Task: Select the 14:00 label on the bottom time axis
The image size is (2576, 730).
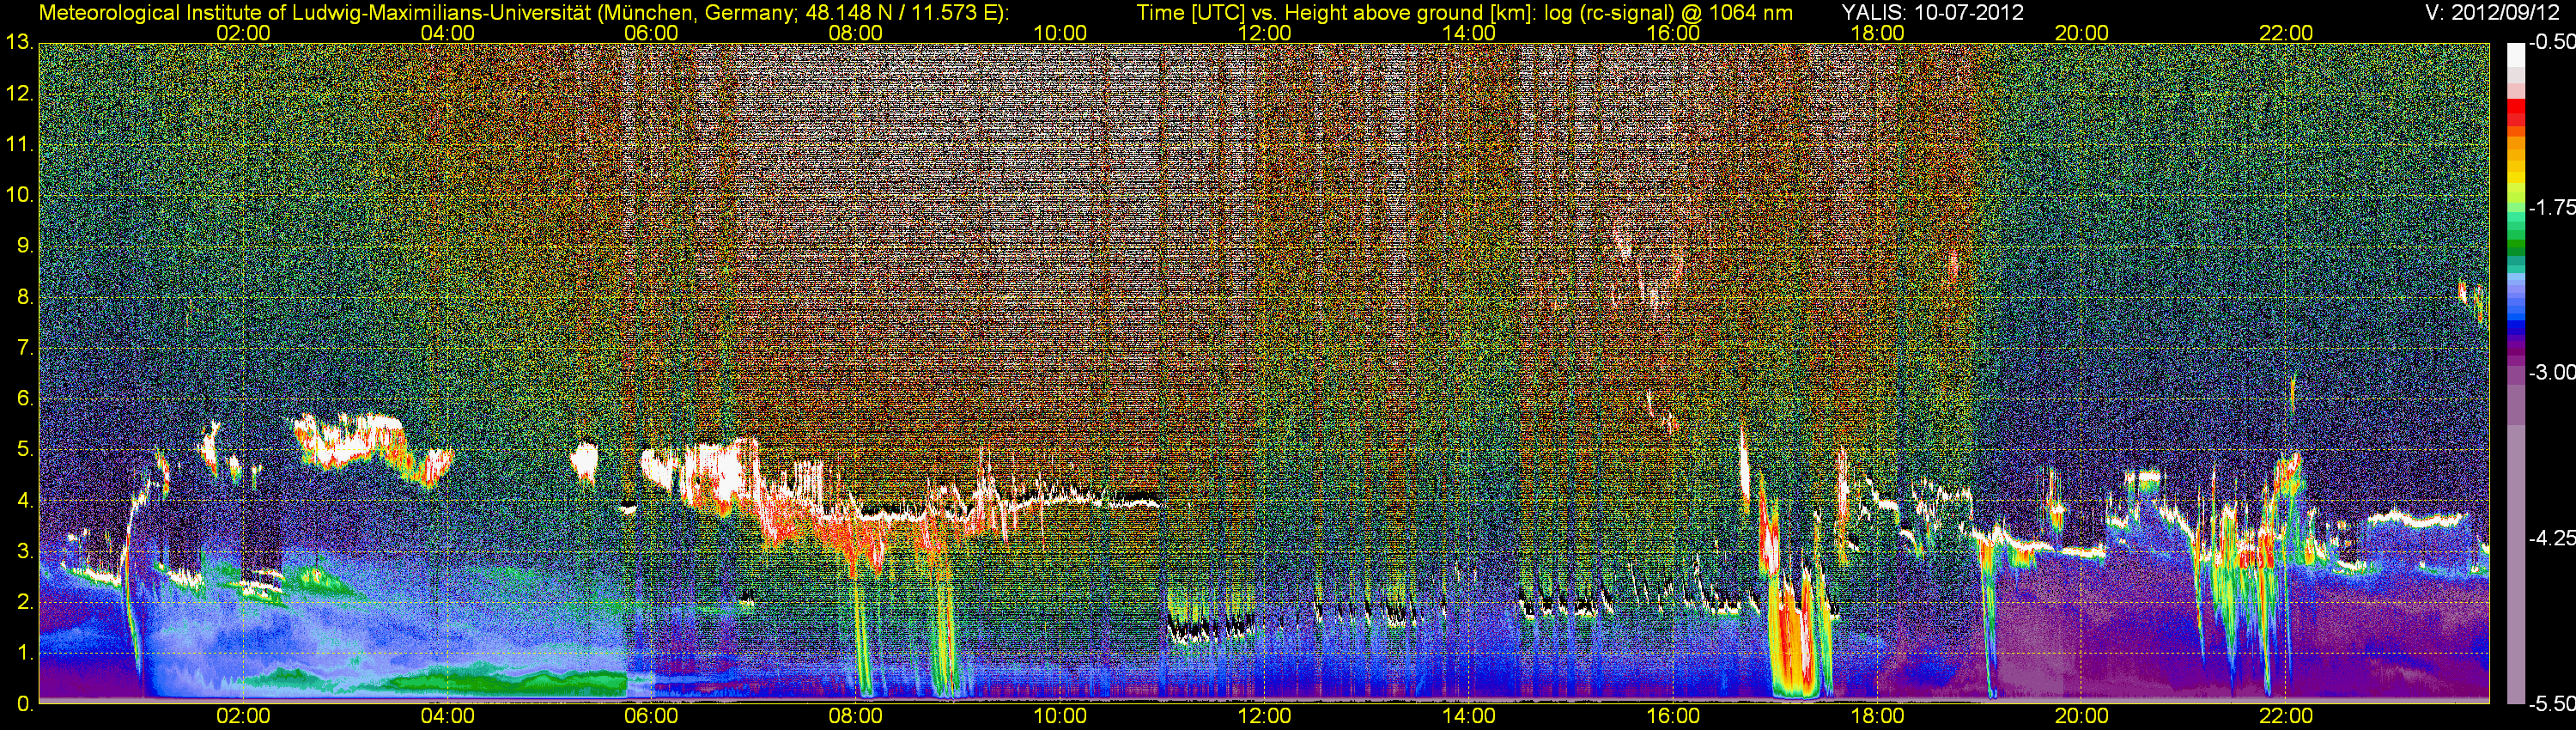Action: coord(1469,717)
